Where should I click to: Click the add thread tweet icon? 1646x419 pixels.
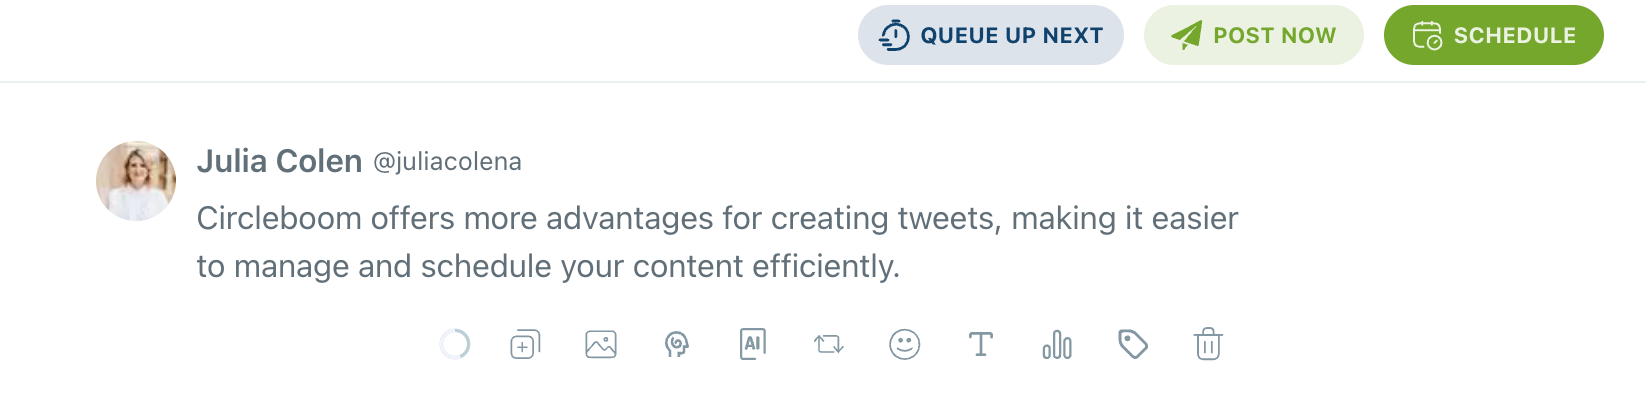pyautogui.click(x=525, y=345)
